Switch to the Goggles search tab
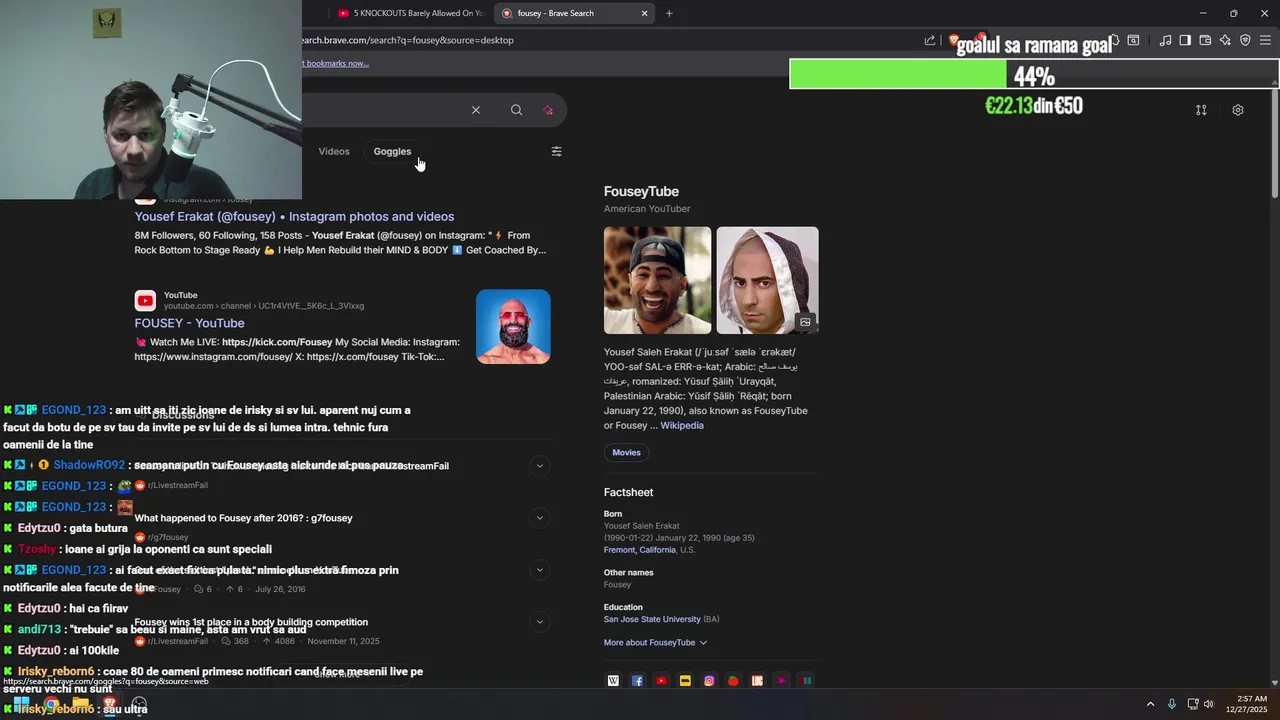Viewport: 1280px width, 720px height. coord(392,152)
